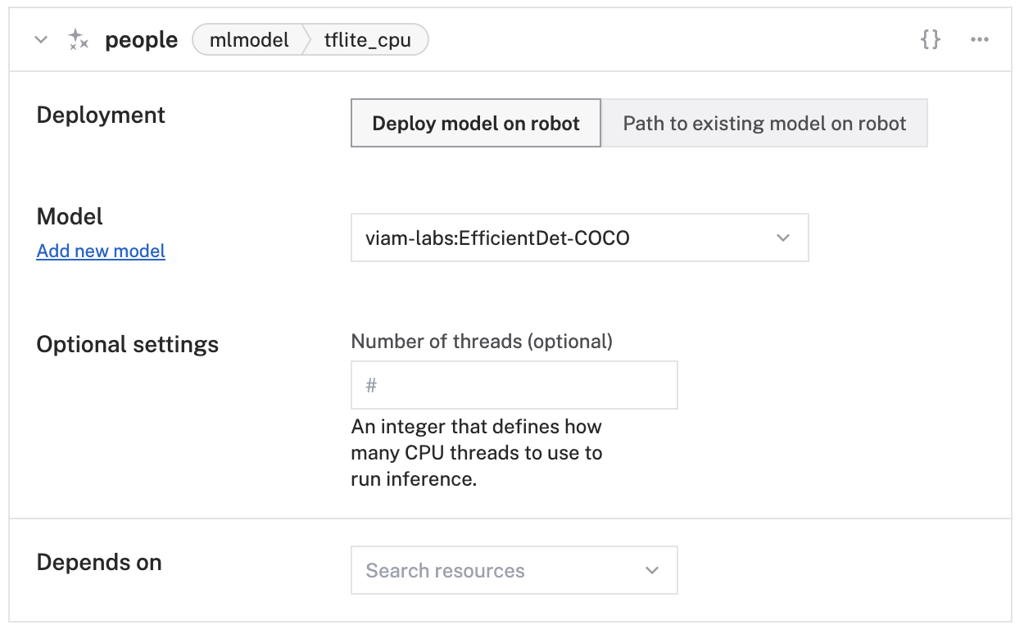
Task: Click the chevron inside the model selector
Action: (x=783, y=237)
